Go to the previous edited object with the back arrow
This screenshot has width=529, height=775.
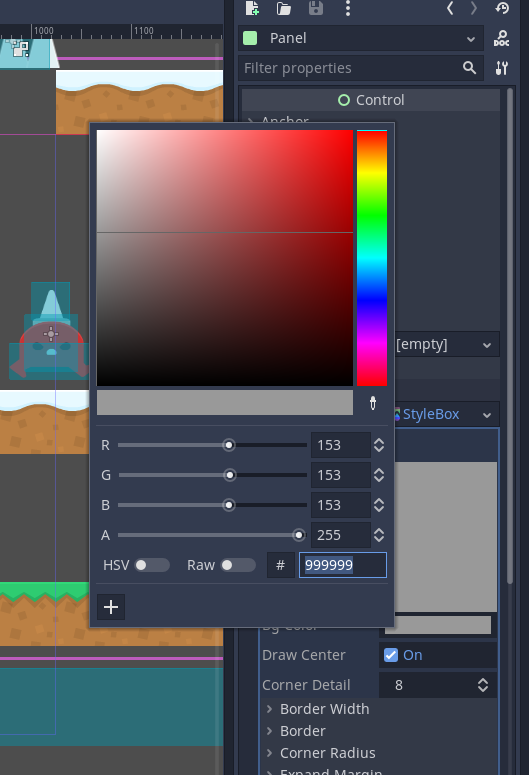[x=450, y=8]
